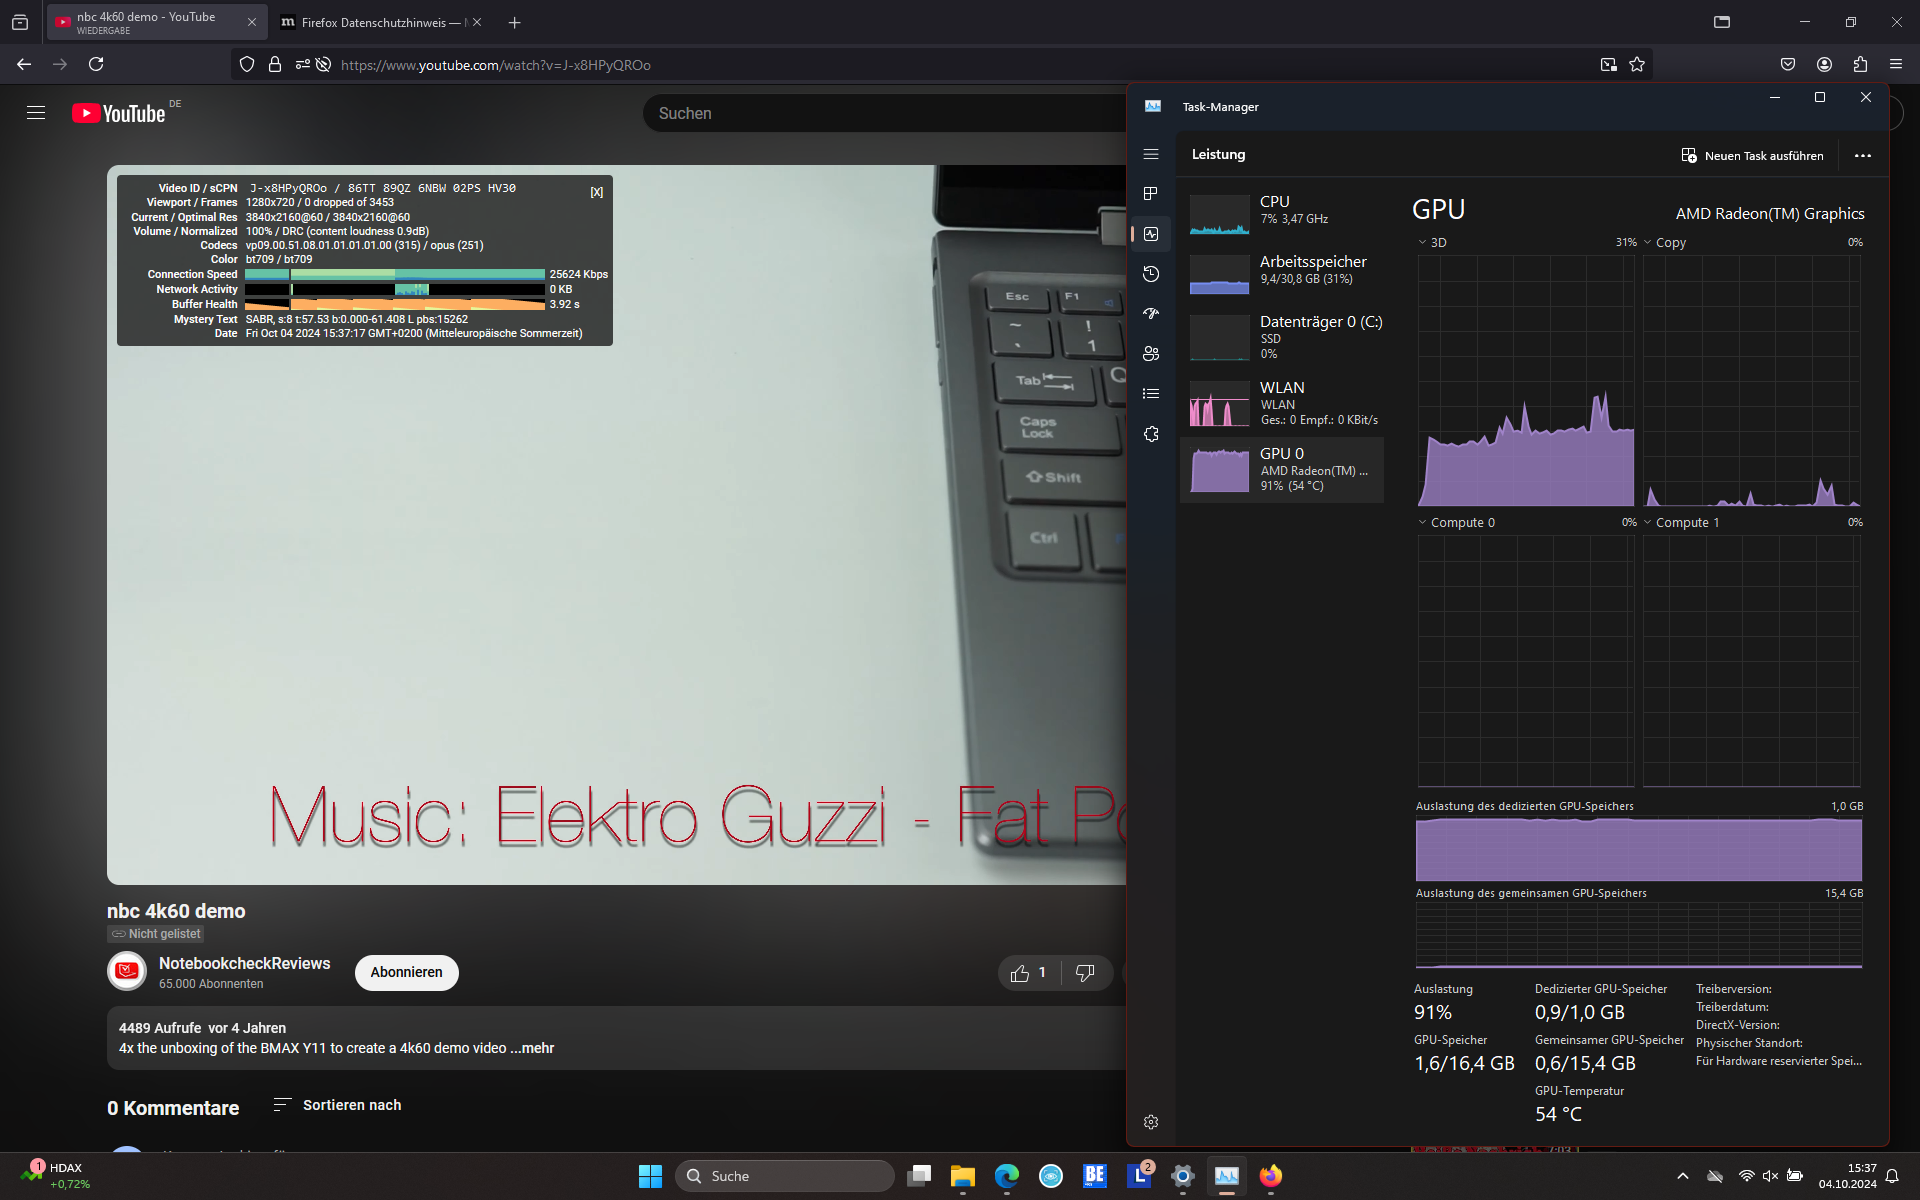Open Task Manager services page
The width and height of the screenshot is (1920, 1200).
point(1151,434)
